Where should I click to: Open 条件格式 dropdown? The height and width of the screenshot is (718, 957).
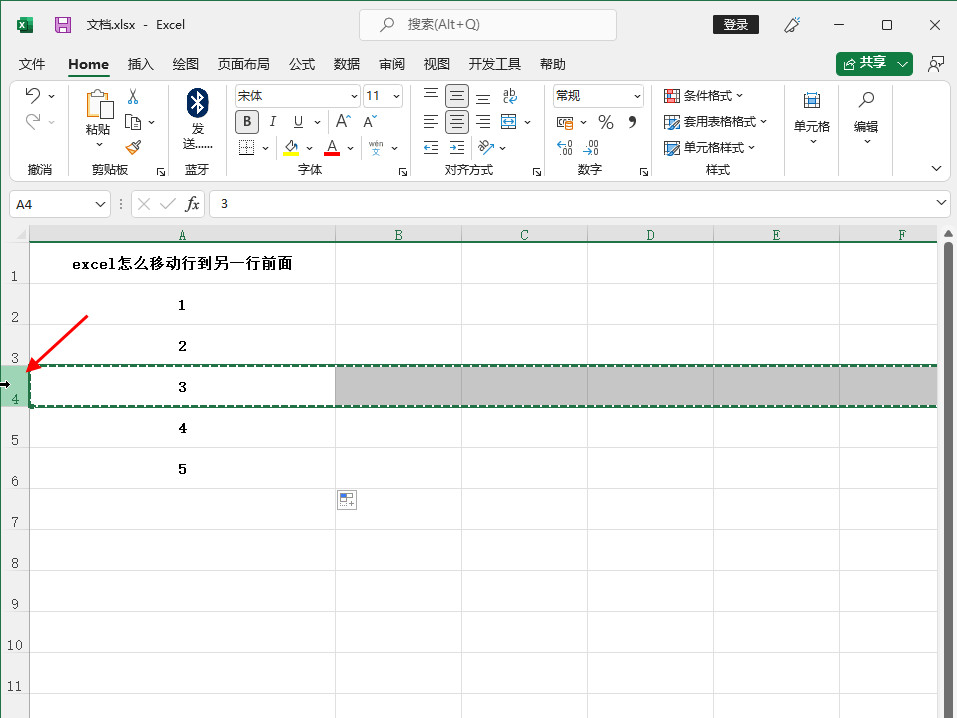[704, 96]
